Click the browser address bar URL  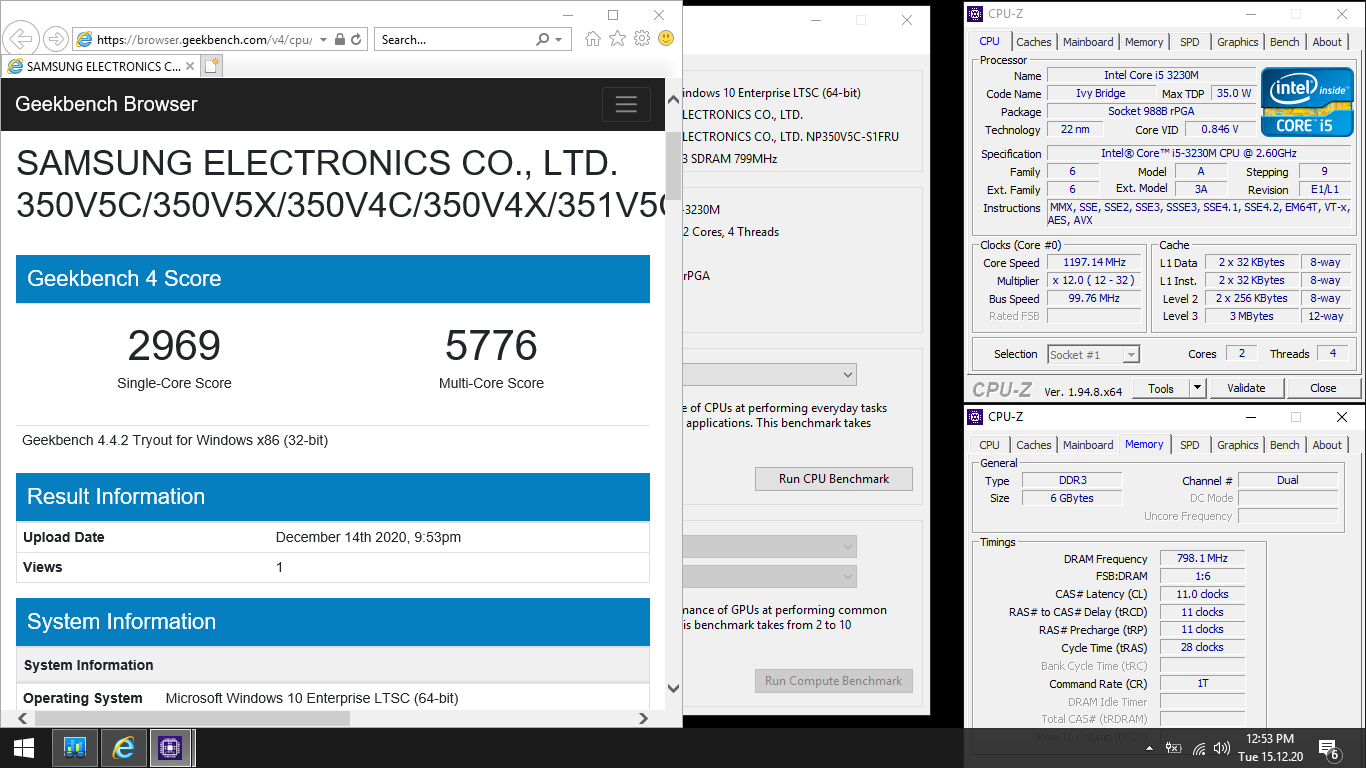pos(204,40)
